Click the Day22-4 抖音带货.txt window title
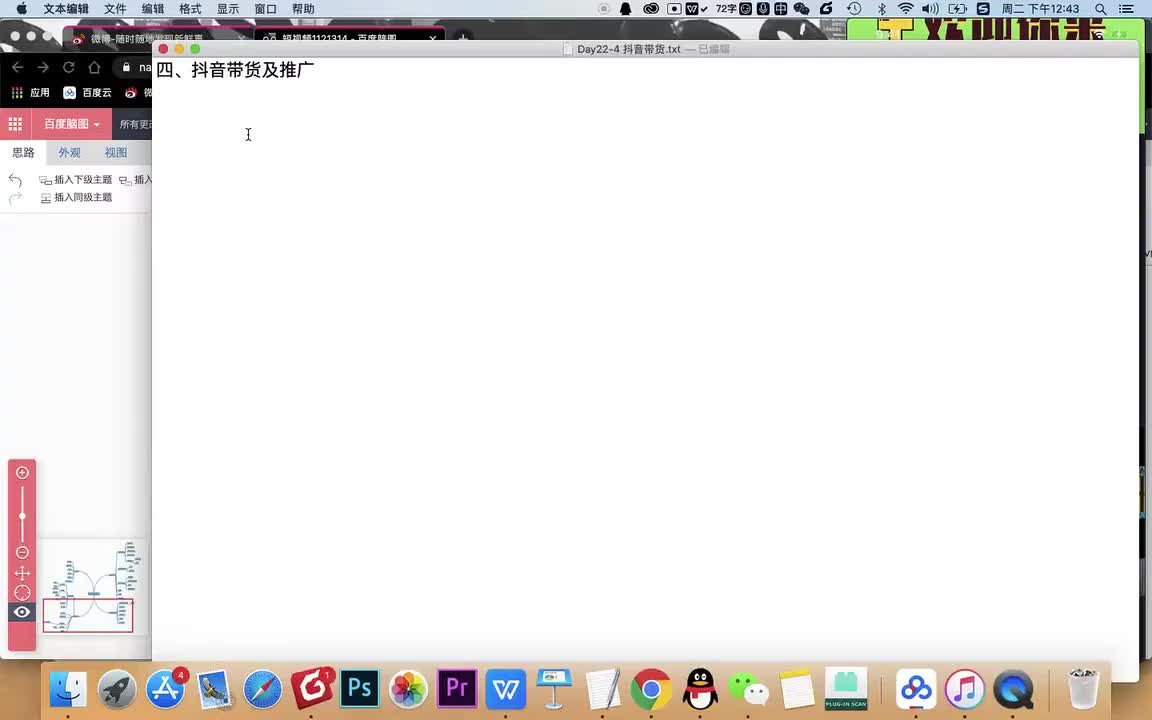 (629, 49)
